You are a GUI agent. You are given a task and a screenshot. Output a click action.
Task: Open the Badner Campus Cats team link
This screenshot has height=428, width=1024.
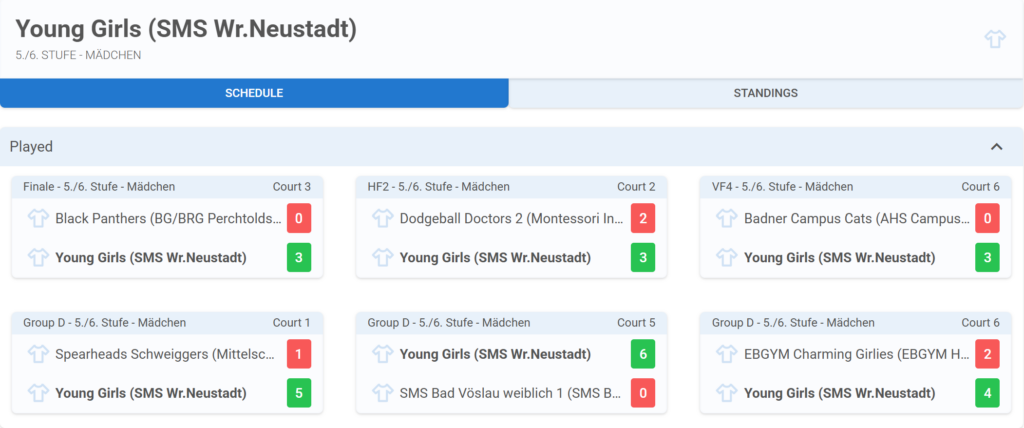tap(857, 218)
